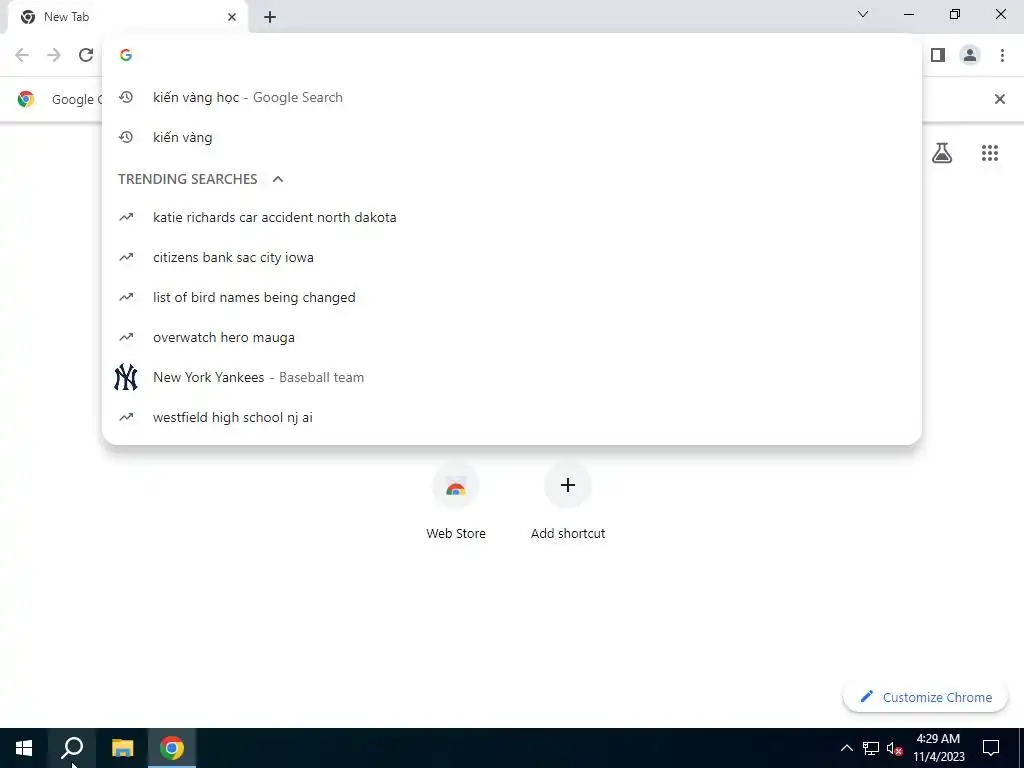
Task: Reload the current page
Action: [86, 55]
